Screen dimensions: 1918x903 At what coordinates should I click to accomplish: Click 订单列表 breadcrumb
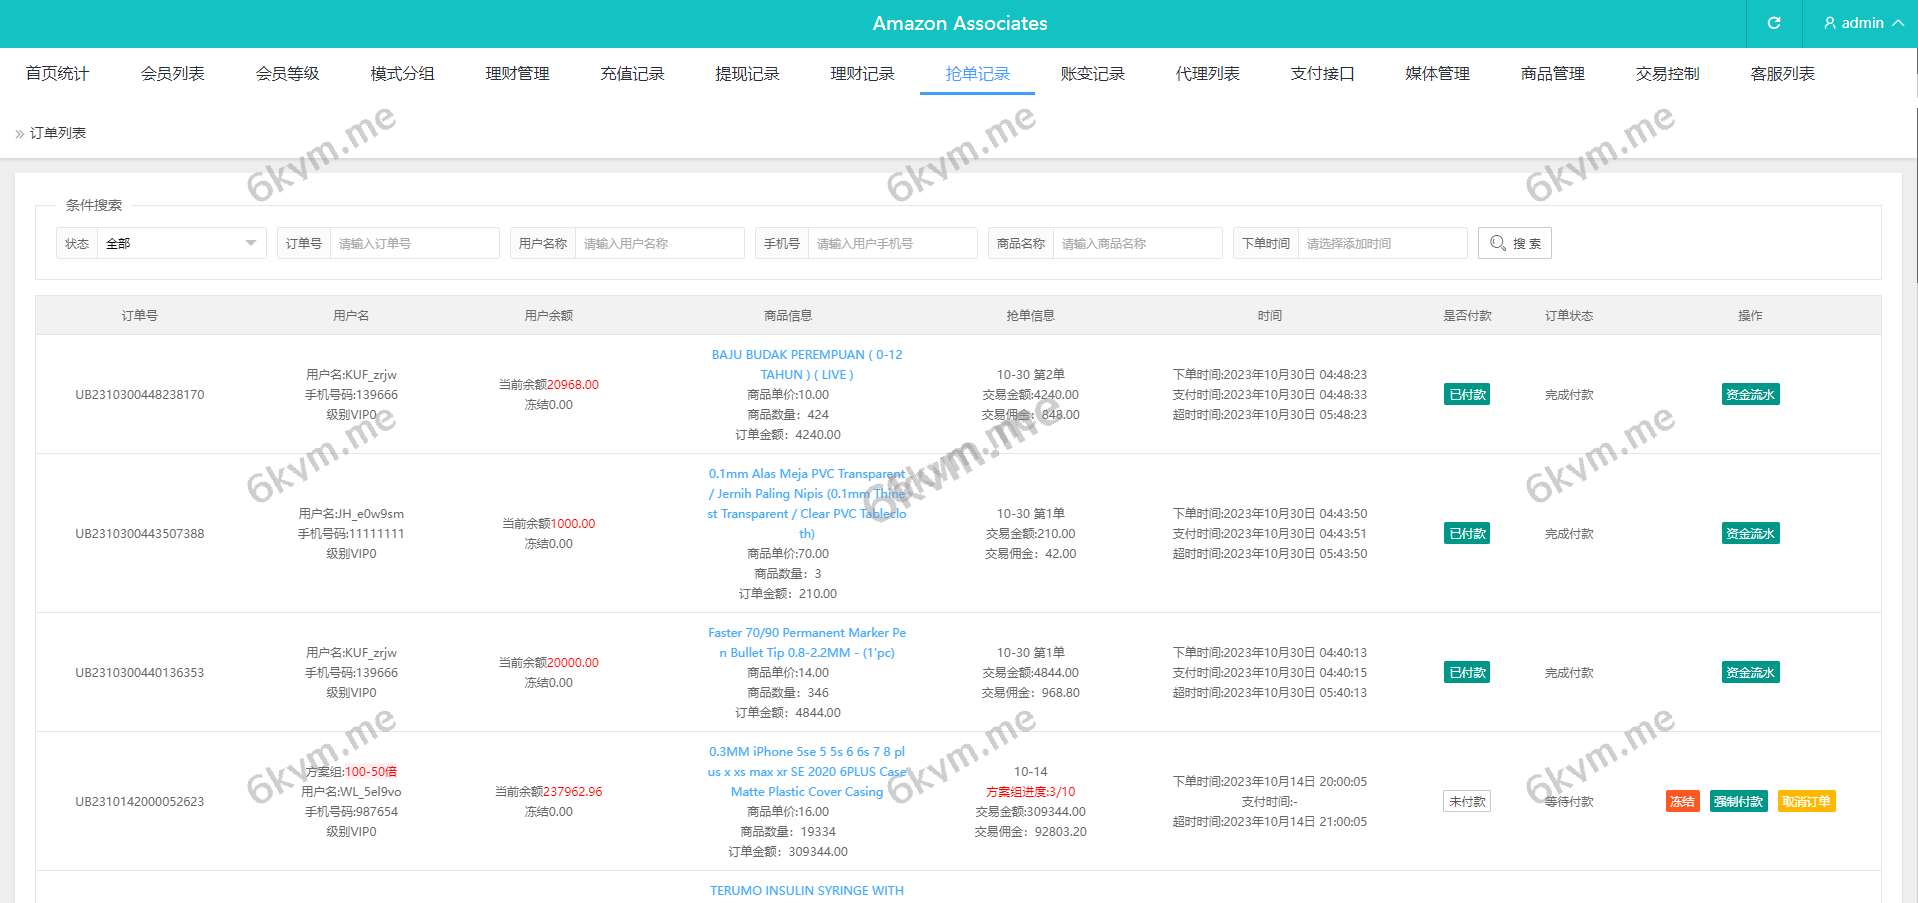click(x=58, y=133)
